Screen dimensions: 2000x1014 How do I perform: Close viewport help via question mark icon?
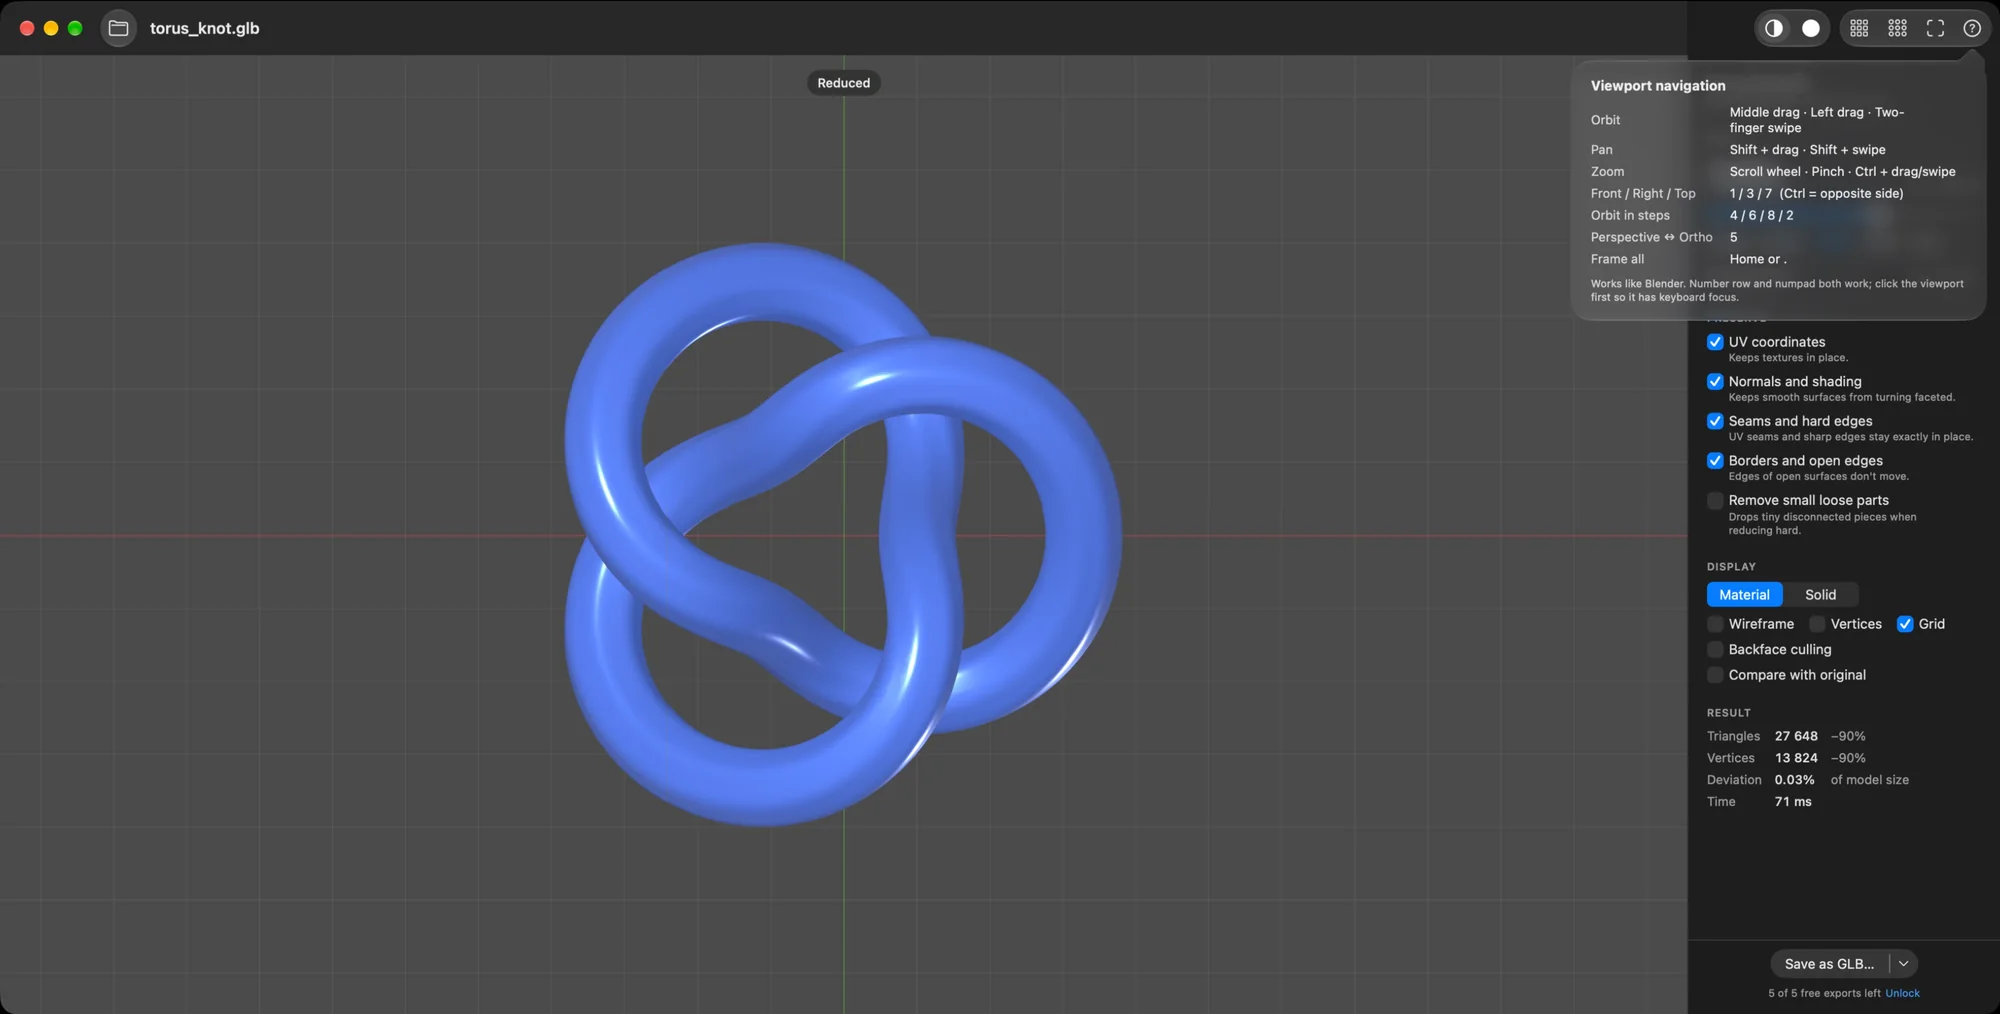point(1972,28)
